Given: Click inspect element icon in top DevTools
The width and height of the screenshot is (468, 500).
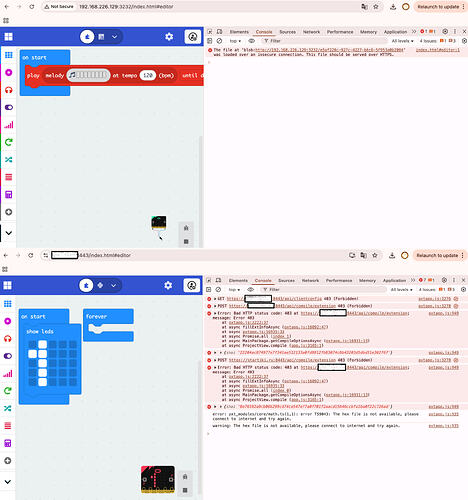Looking at the screenshot, I should click(210, 32).
